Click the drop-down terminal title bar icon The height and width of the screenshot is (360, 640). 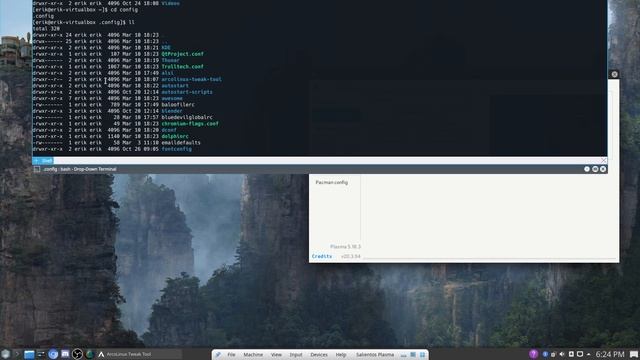click(x=37, y=169)
